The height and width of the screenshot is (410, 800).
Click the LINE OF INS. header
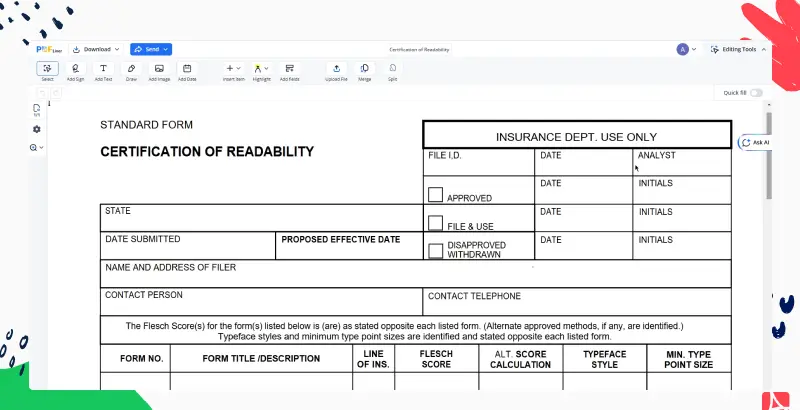pyautogui.click(x=373, y=359)
